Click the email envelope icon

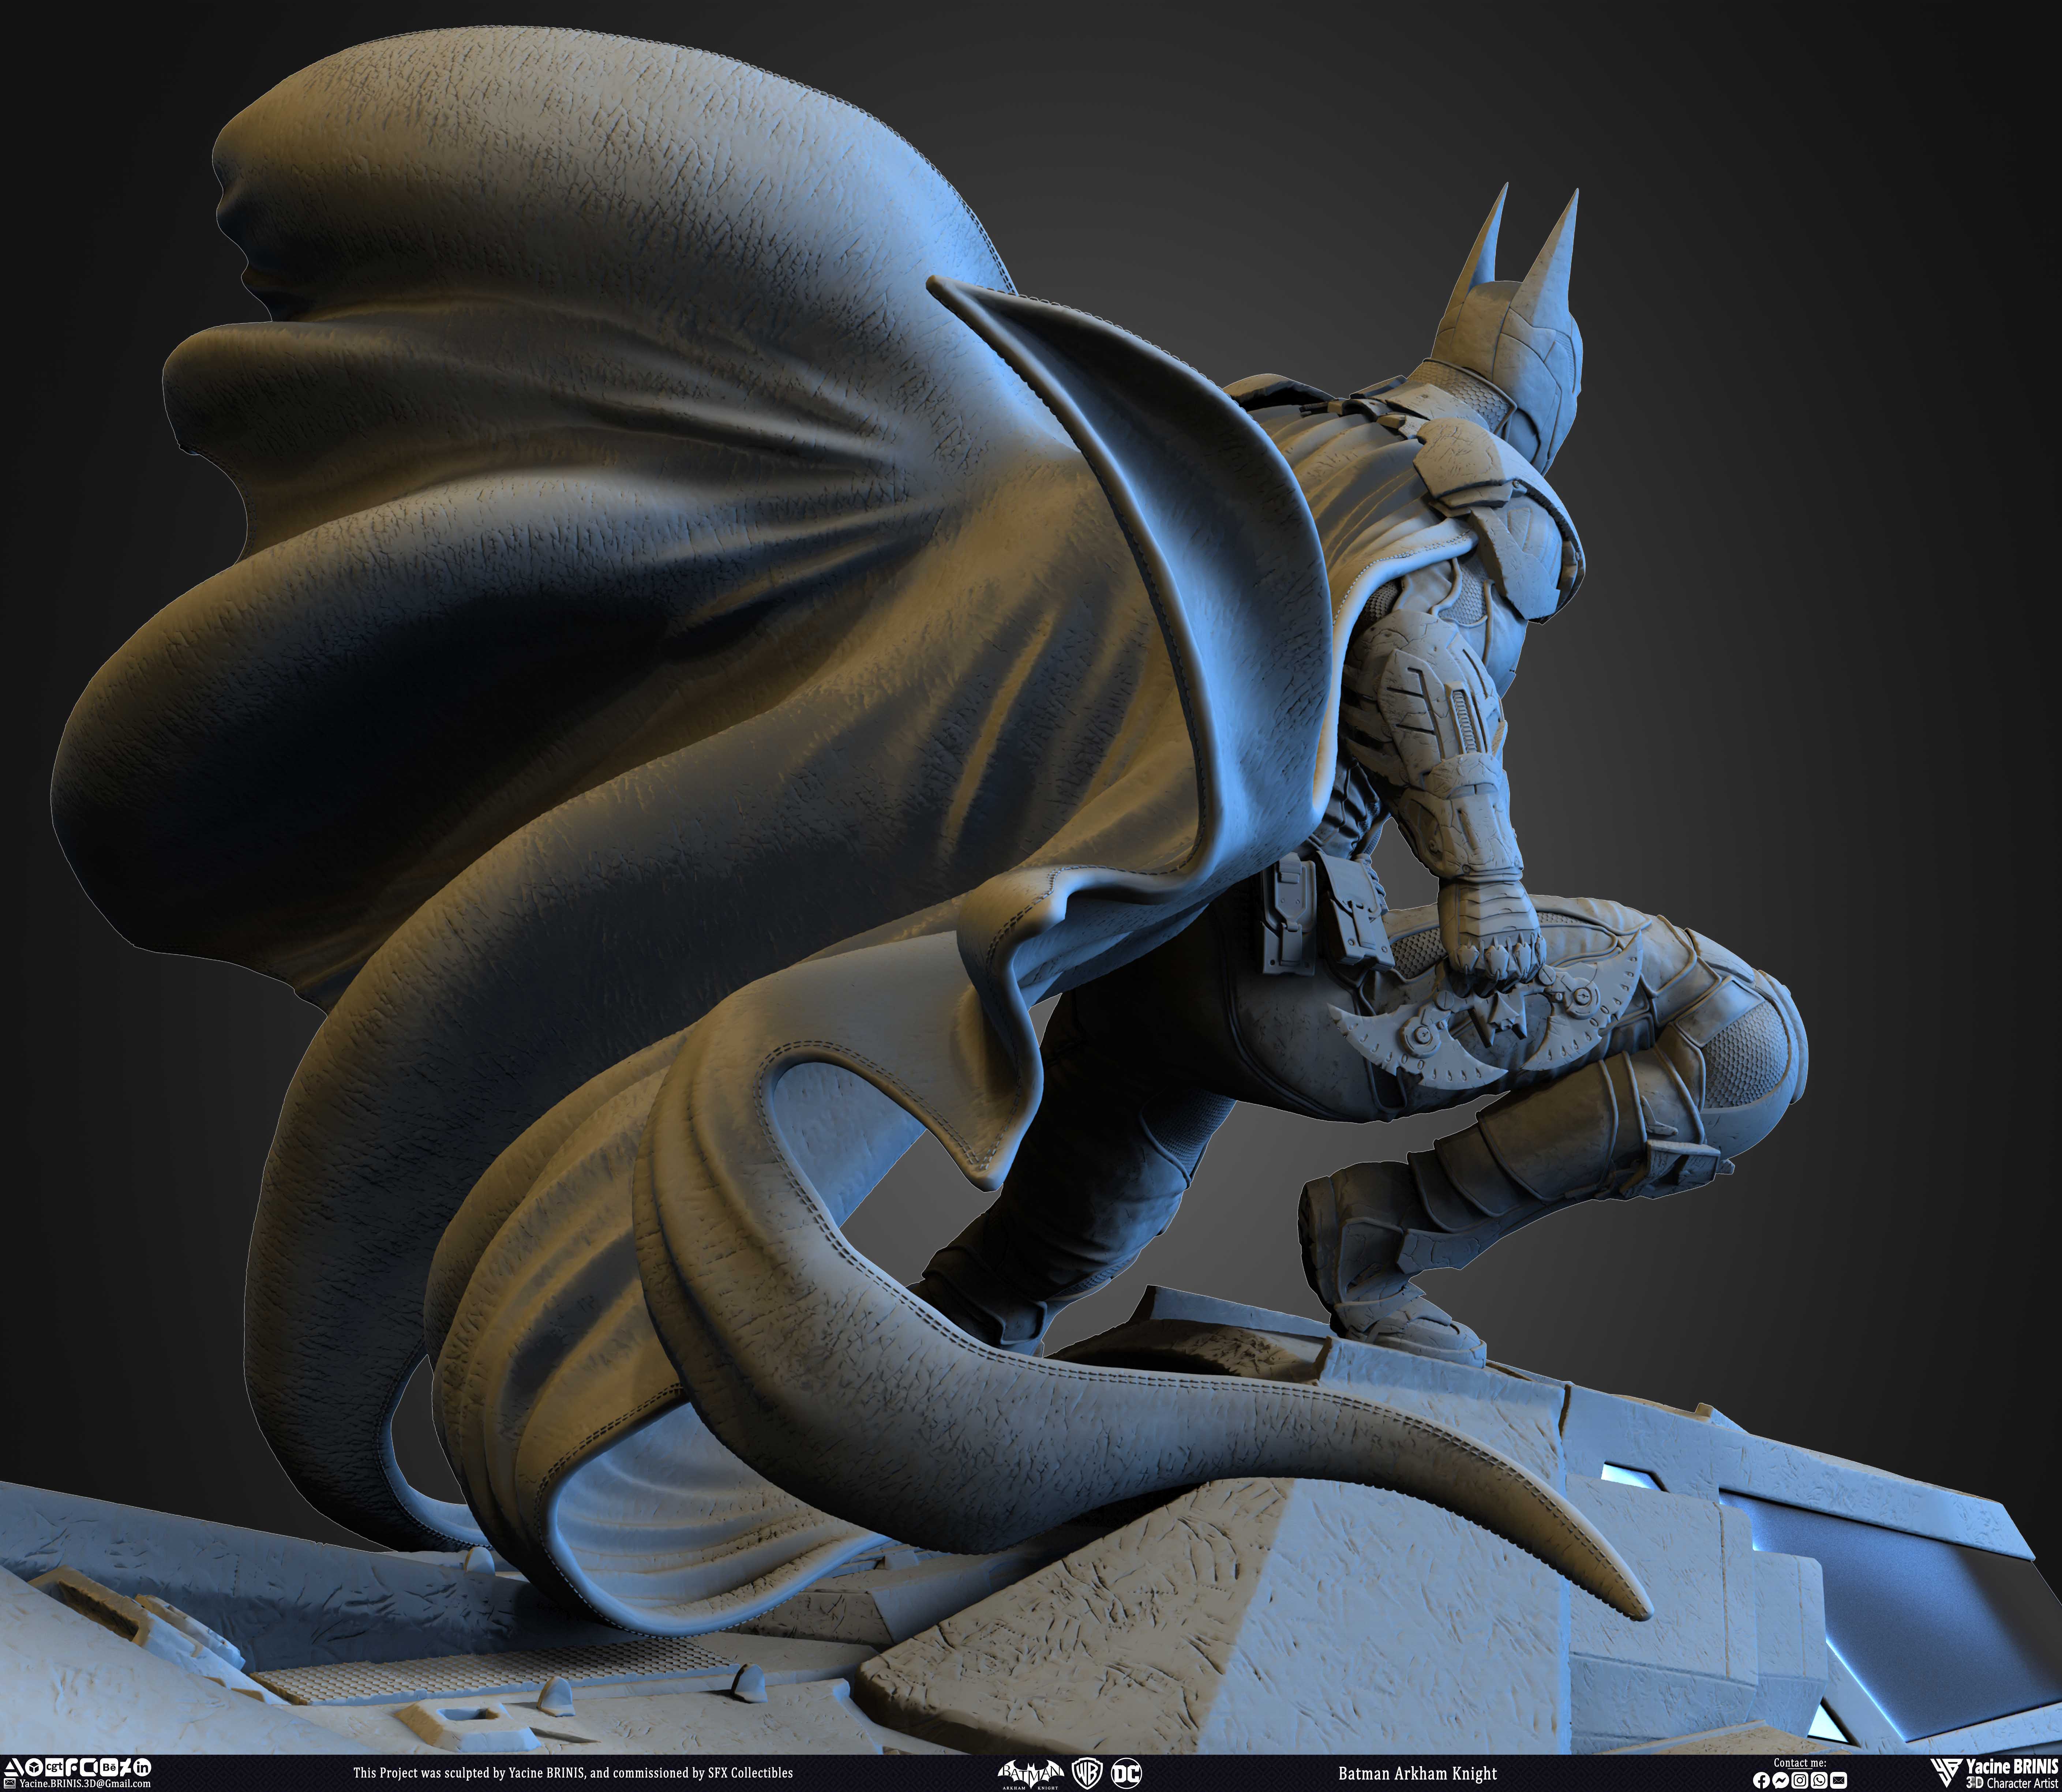10,1783
